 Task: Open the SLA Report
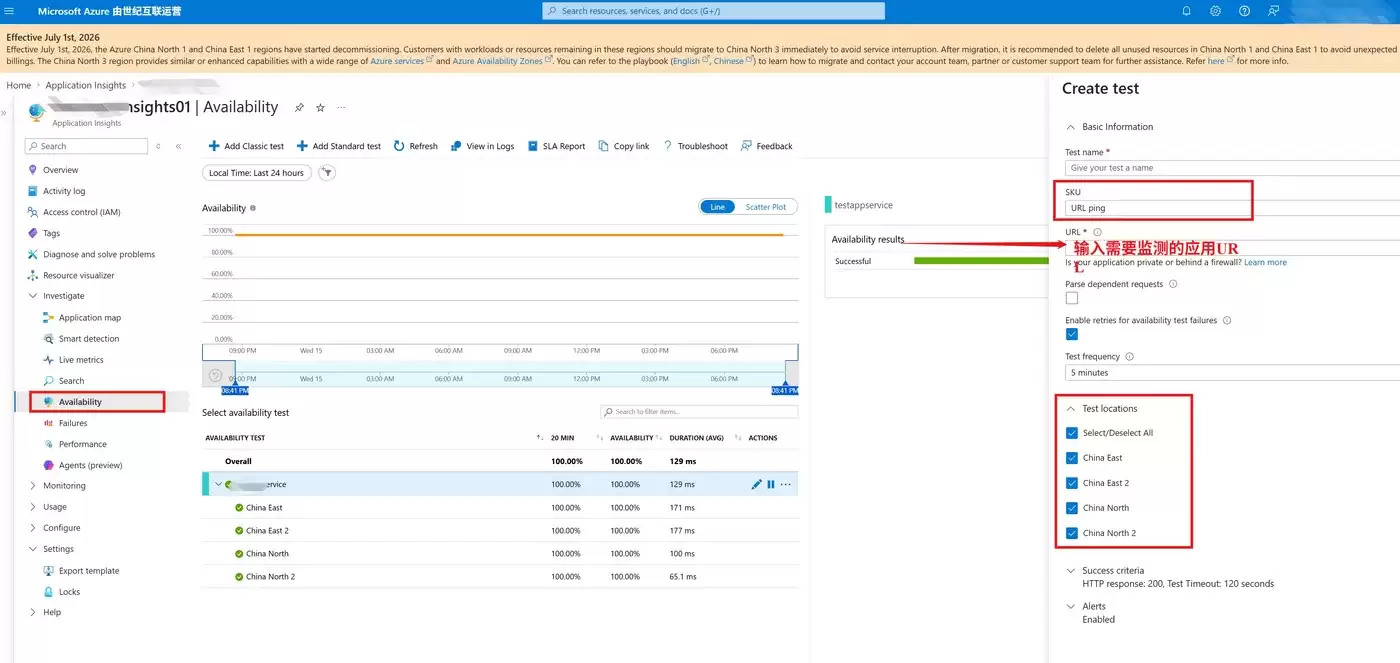pyautogui.click(x=557, y=146)
